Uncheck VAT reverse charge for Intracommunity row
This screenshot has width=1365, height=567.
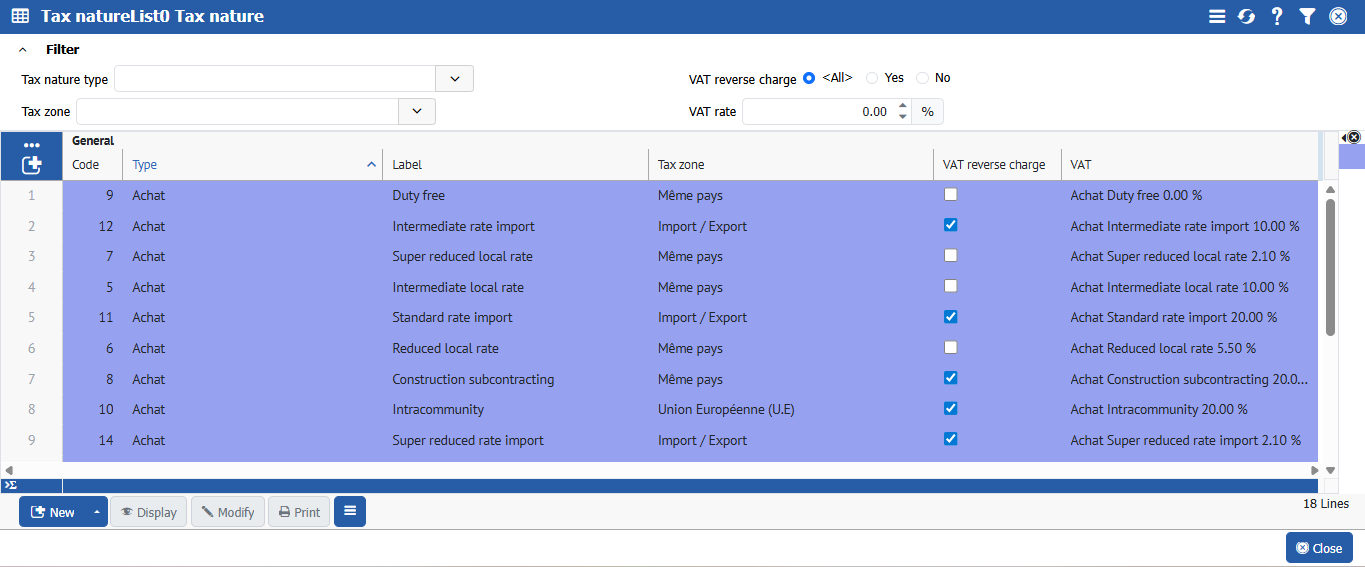[951, 409]
